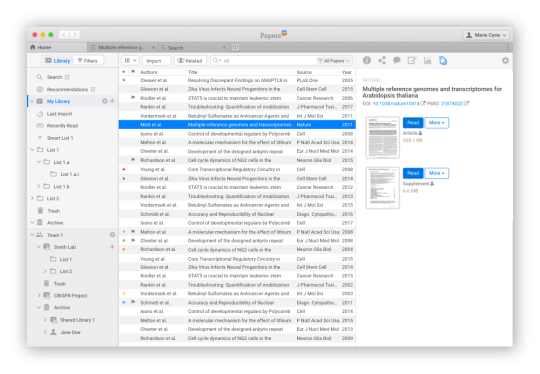Switch sidebar to Library view
The image size is (540, 374).
click(x=58, y=61)
